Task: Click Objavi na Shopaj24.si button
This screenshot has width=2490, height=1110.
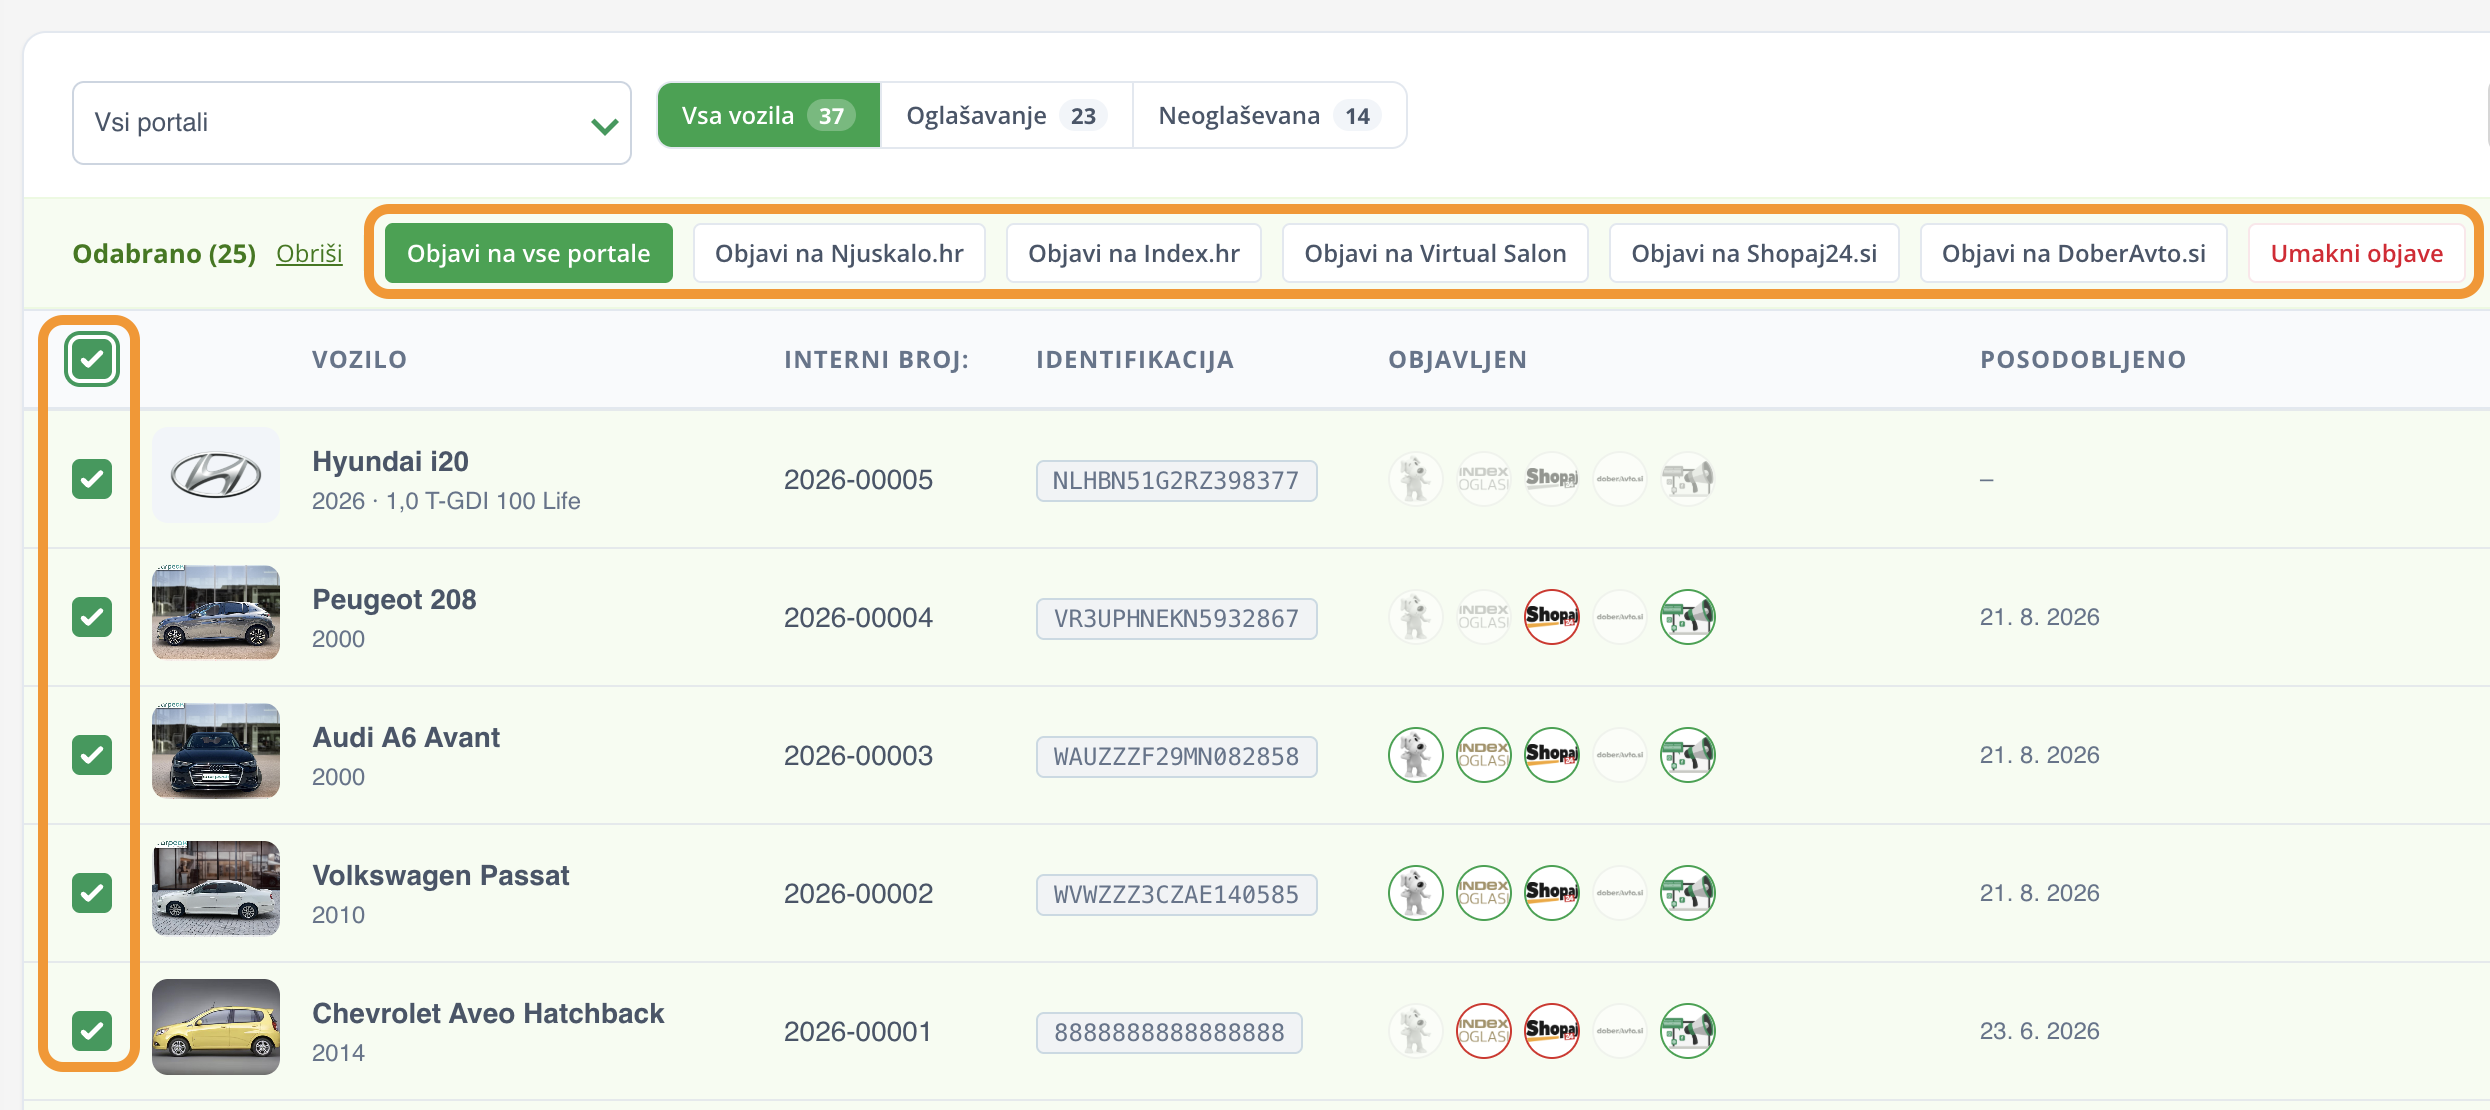Action: (1754, 254)
